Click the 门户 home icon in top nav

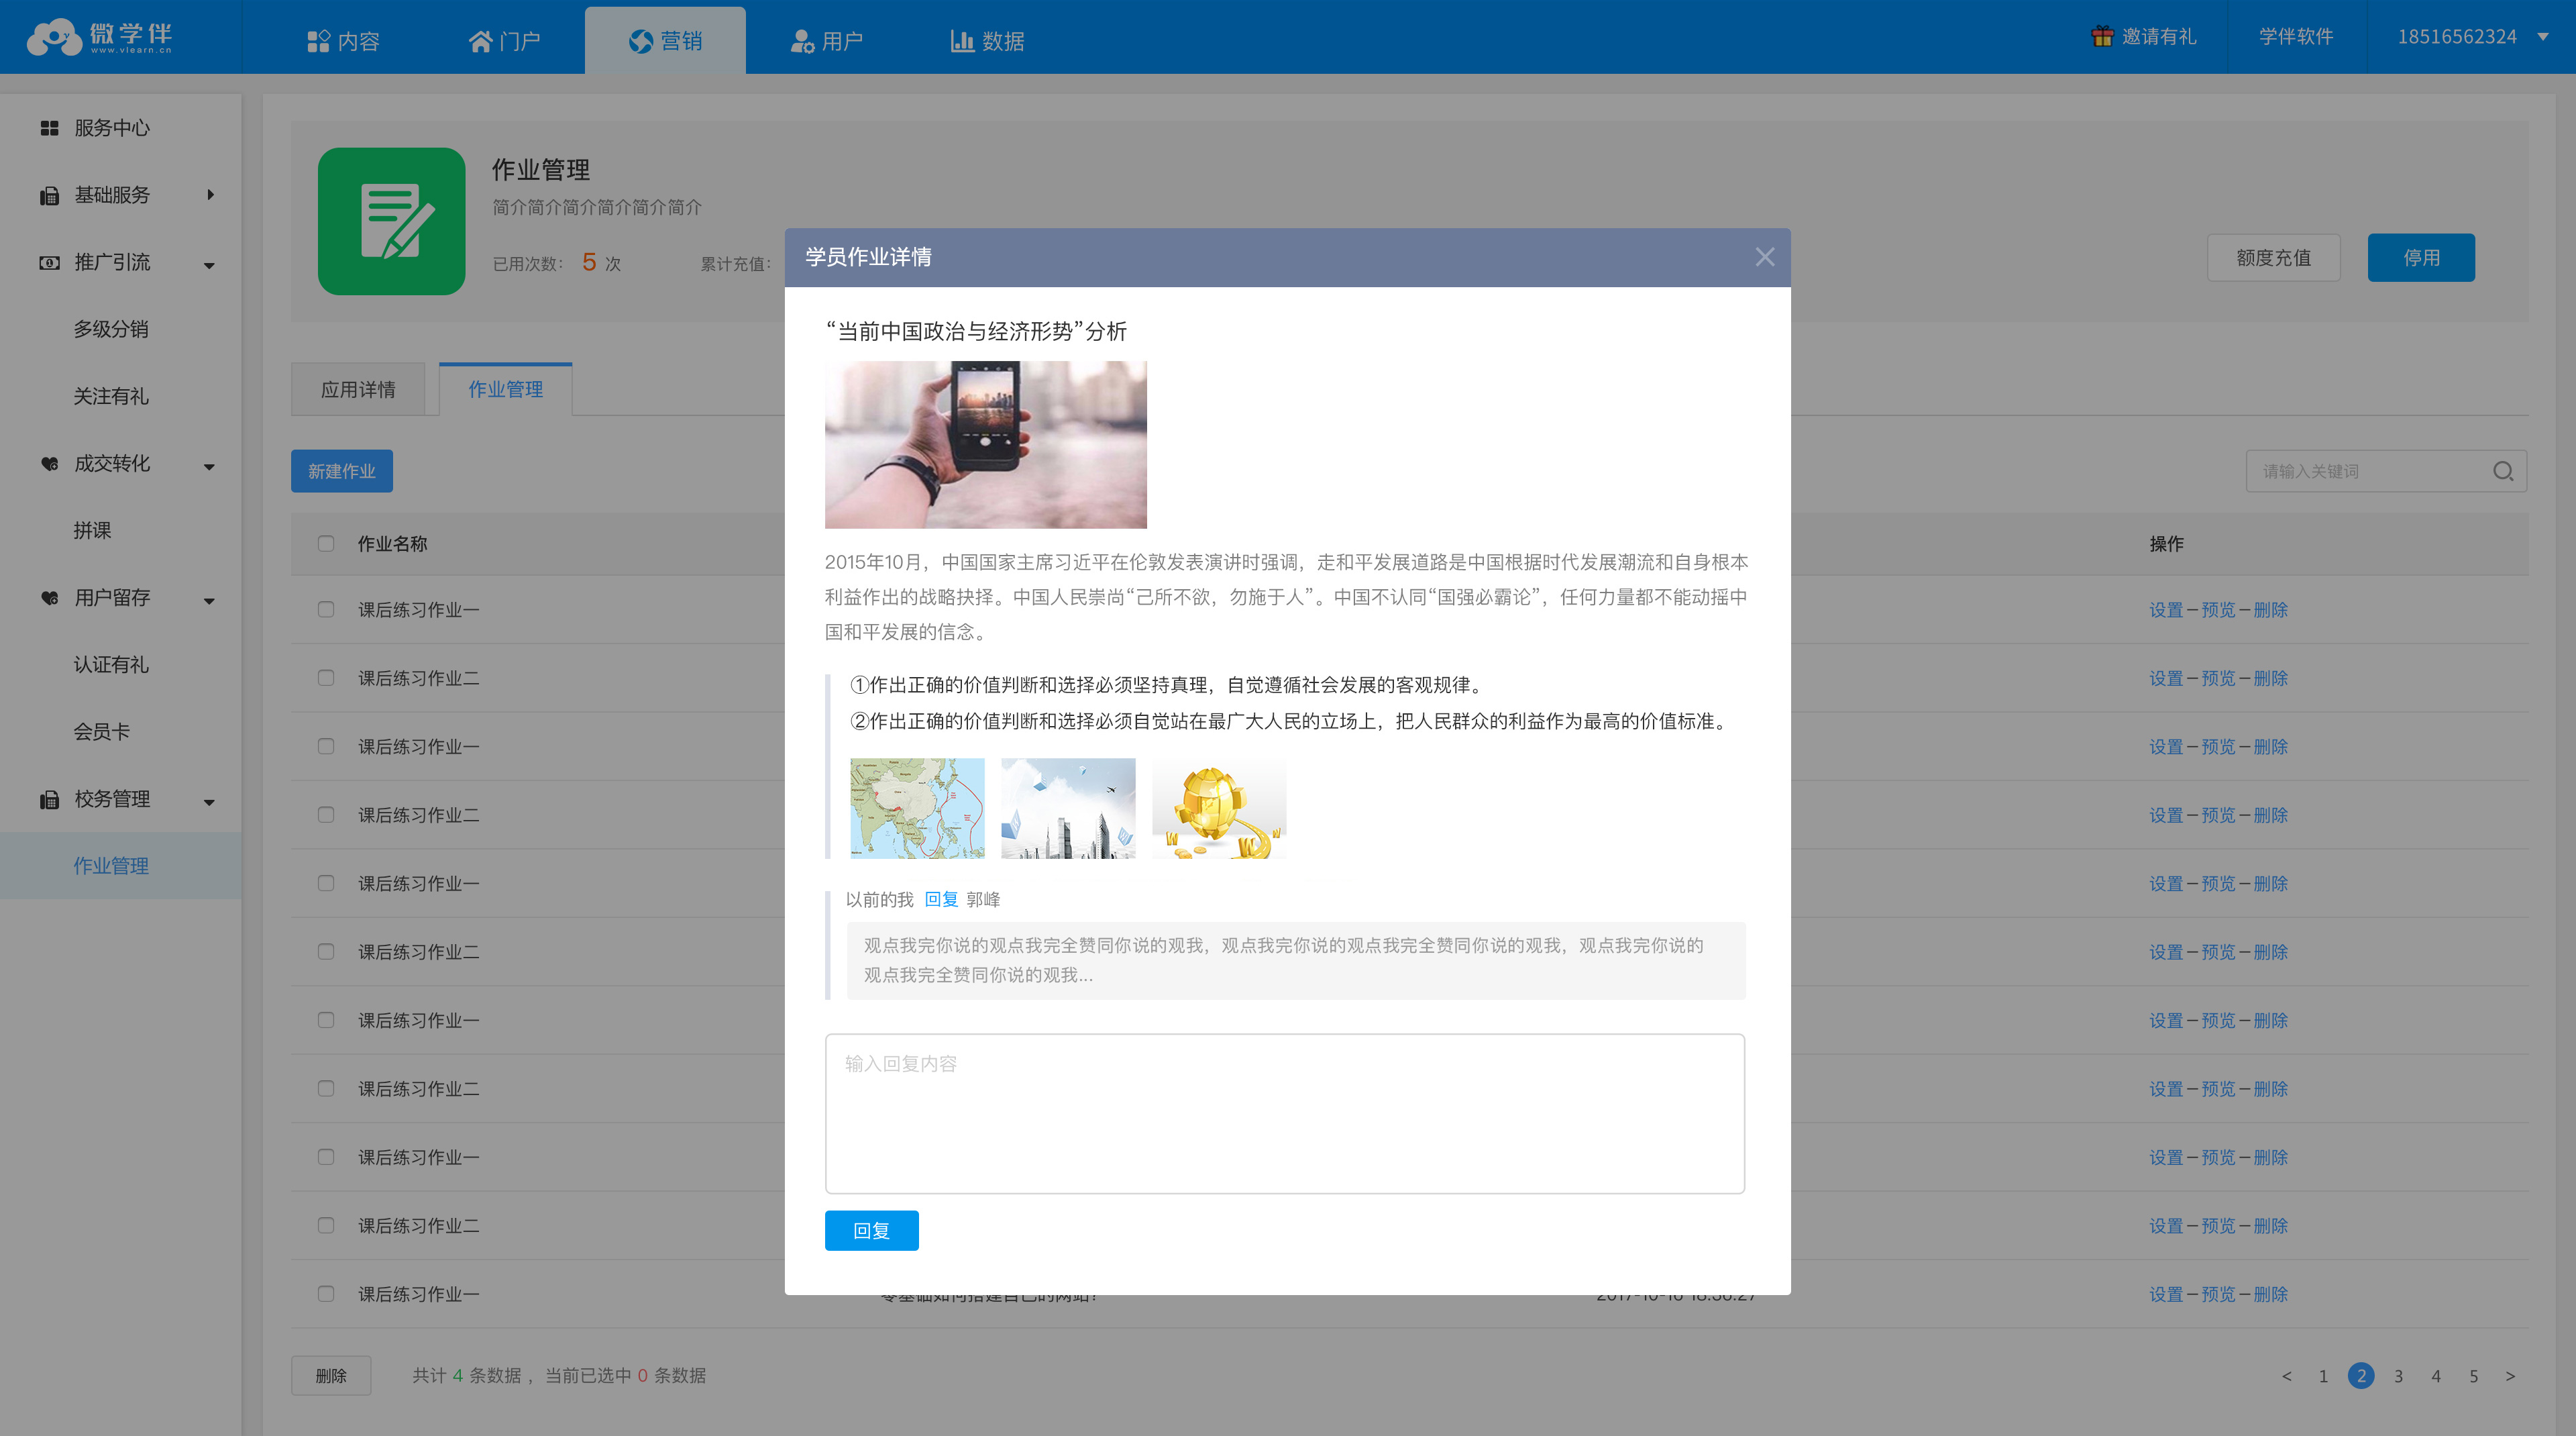click(480, 41)
